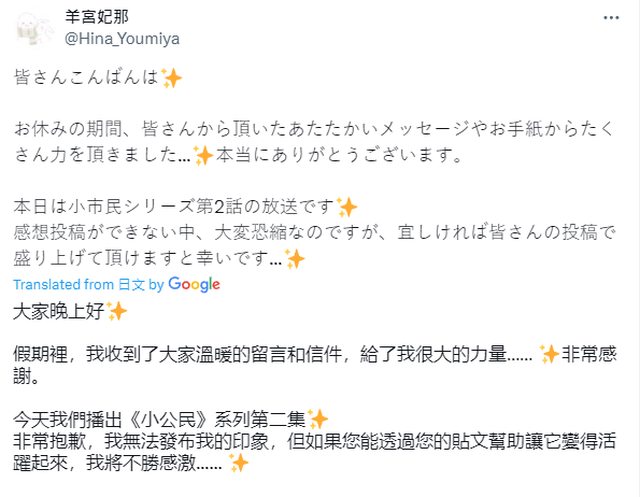Click the original greeting text 皆さんこんばんは
Image resolution: width=640 pixels, height=497 pixels.
coord(88,79)
